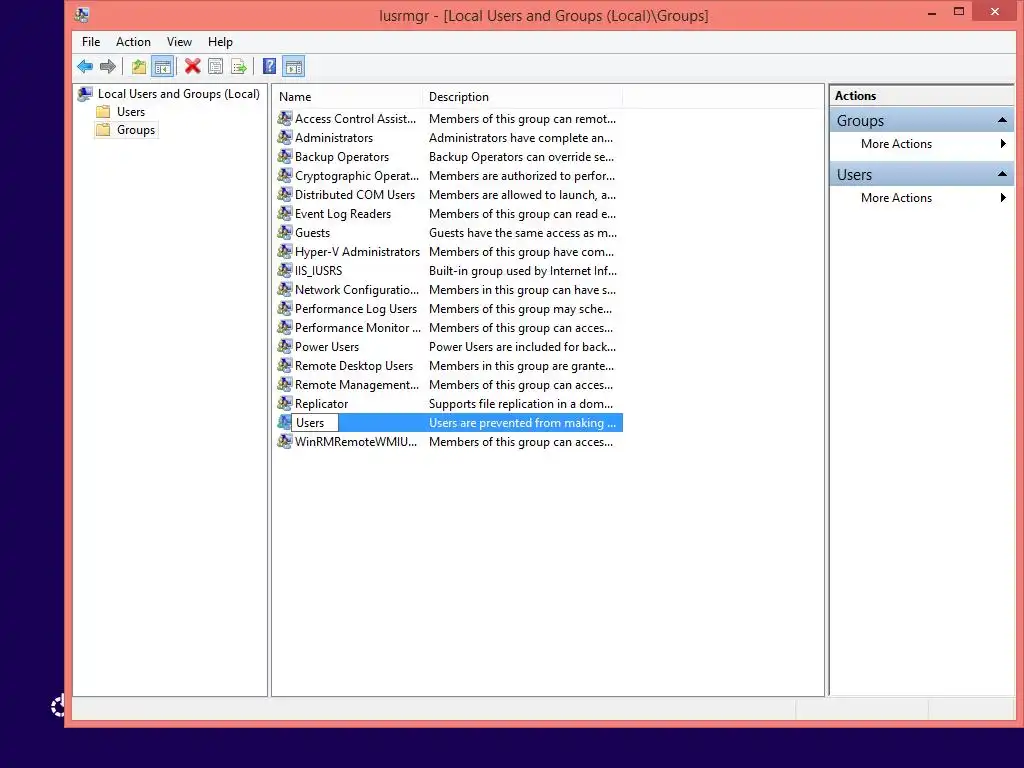Select the Performance Monitor ... group row

(x=449, y=327)
